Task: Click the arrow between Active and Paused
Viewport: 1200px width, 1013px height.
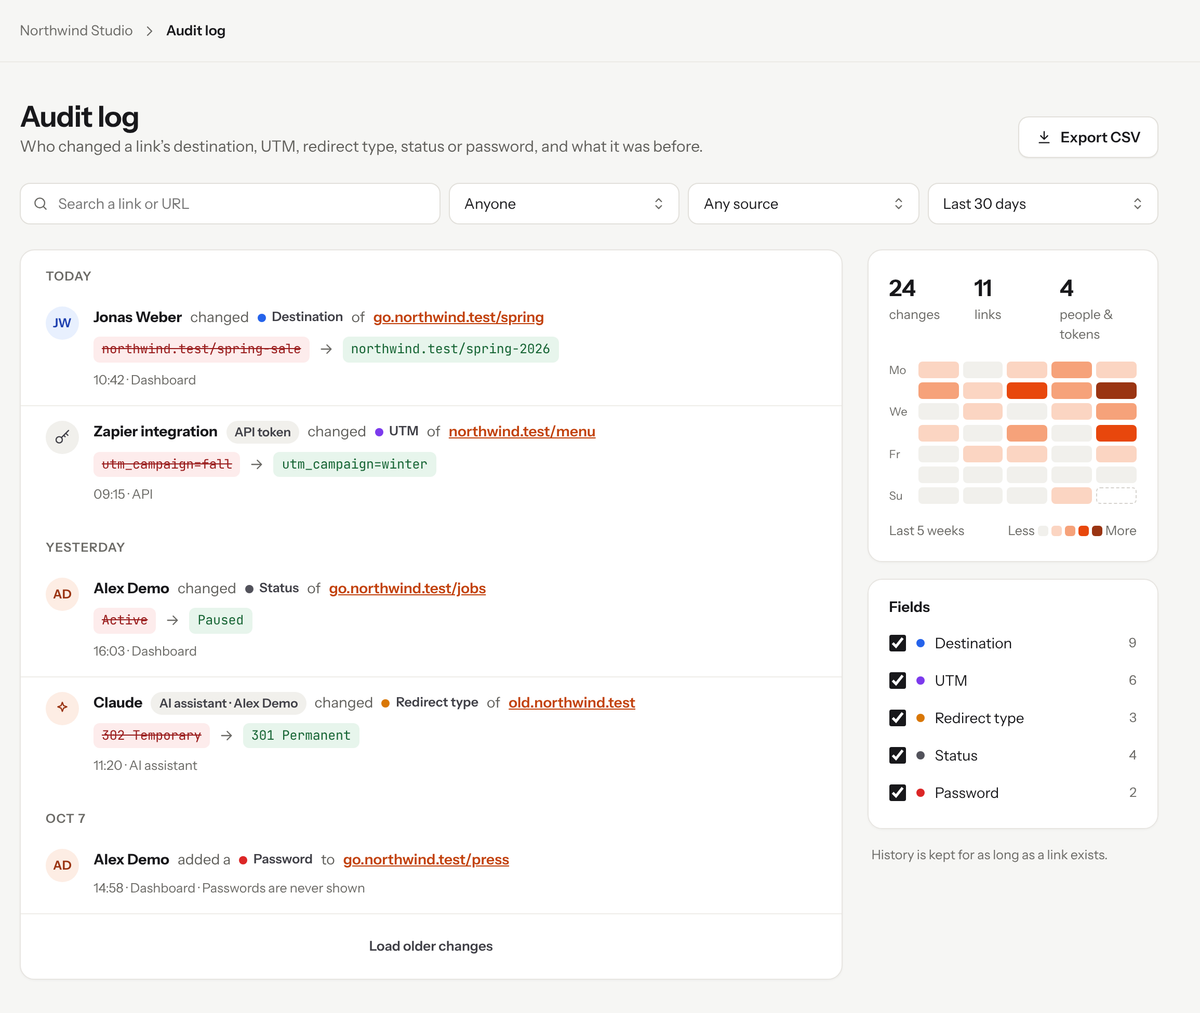Action: 172,620
